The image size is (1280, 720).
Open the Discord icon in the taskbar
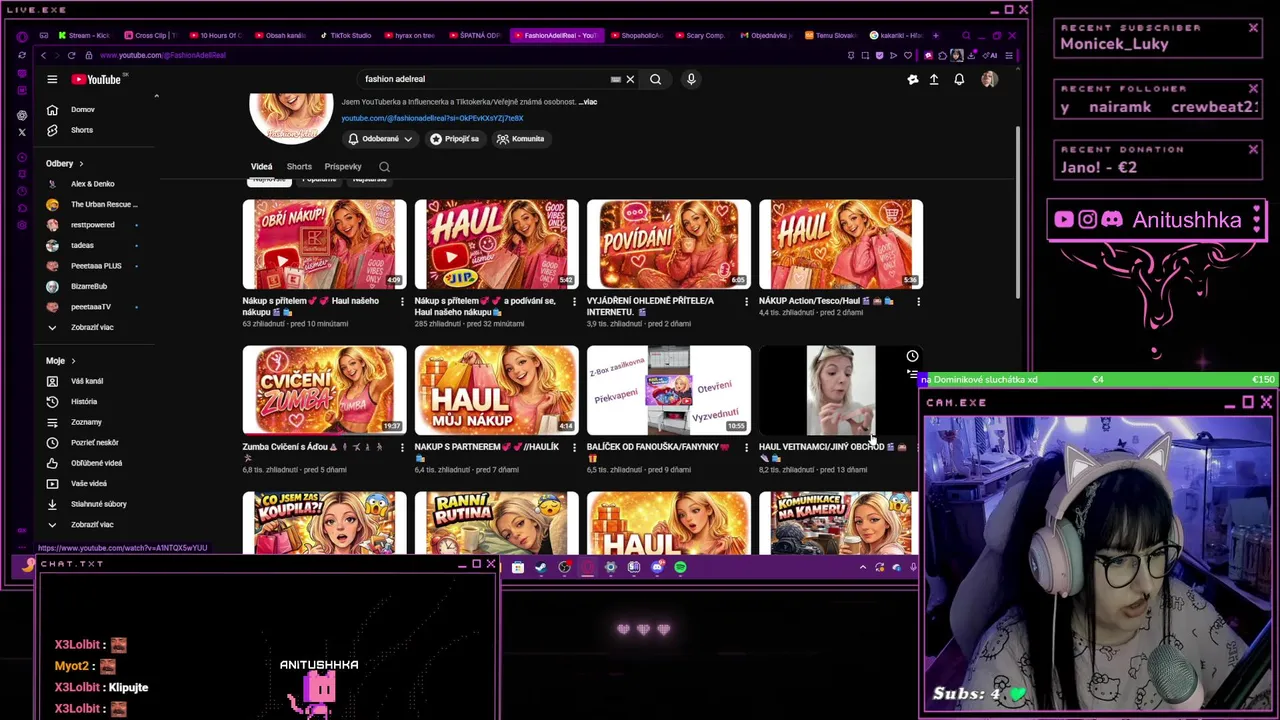point(657,568)
